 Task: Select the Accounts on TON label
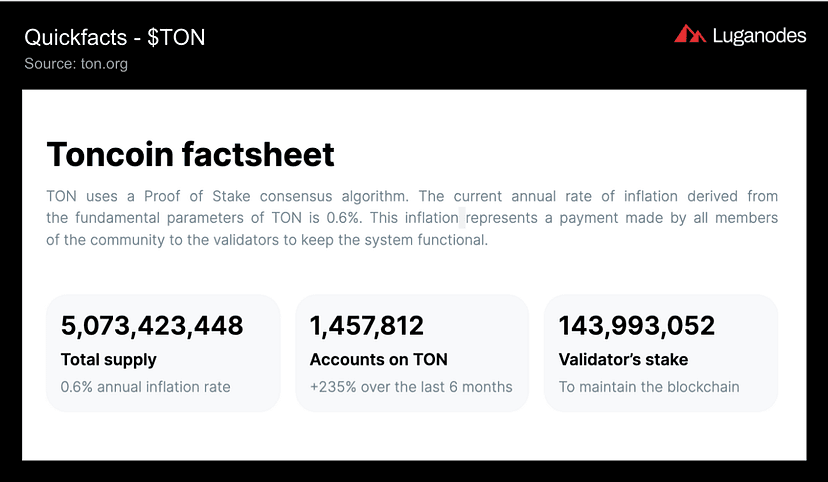pos(379,360)
